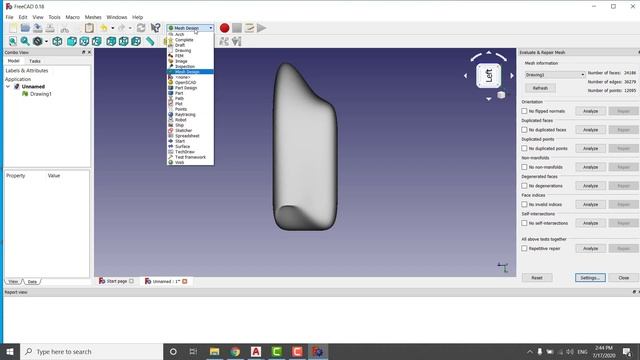640x360 pixels.
Task: Click the Fit selection magnifier icon
Action: (25, 41)
